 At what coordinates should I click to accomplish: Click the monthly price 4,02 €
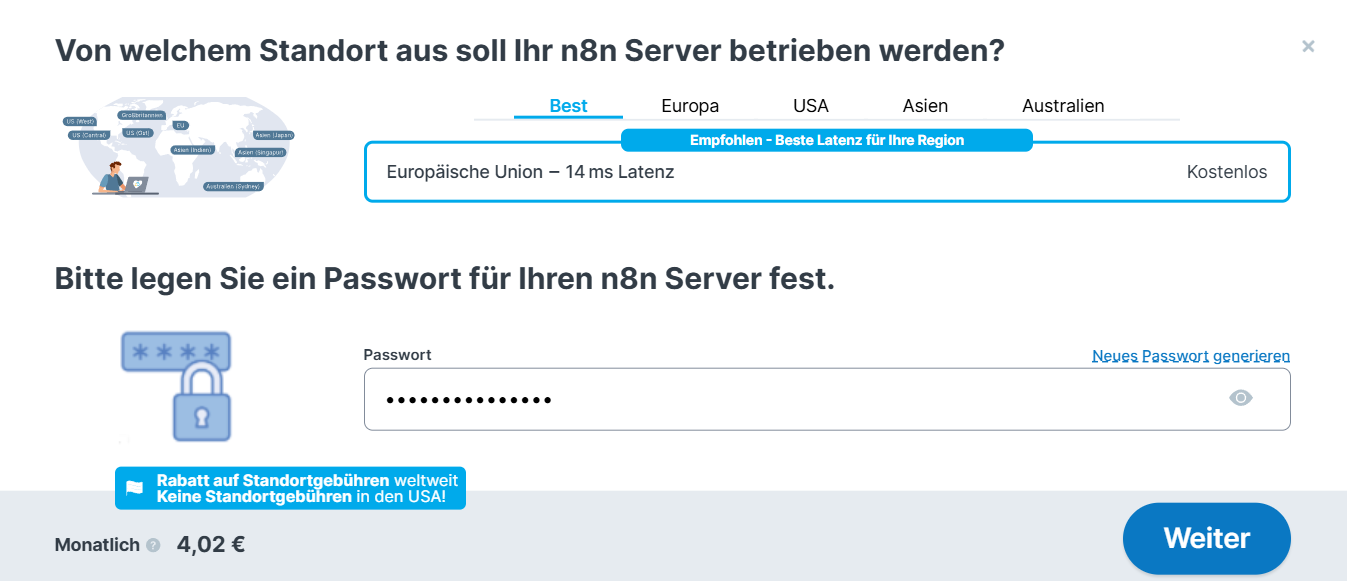[211, 545]
